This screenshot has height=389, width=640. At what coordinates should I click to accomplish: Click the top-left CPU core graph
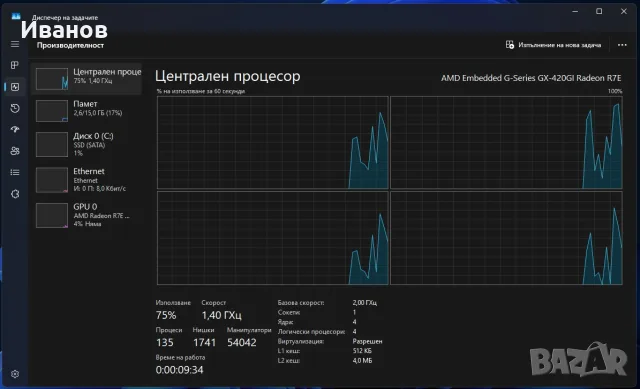point(273,142)
